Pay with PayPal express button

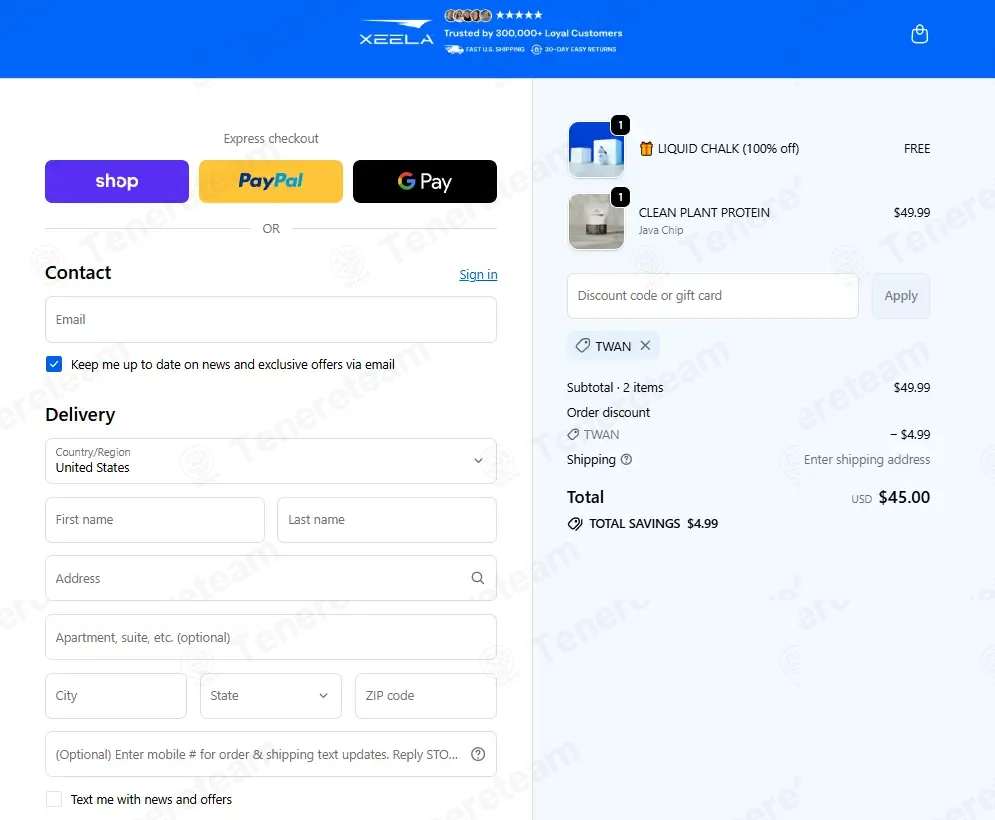click(271, 182)
